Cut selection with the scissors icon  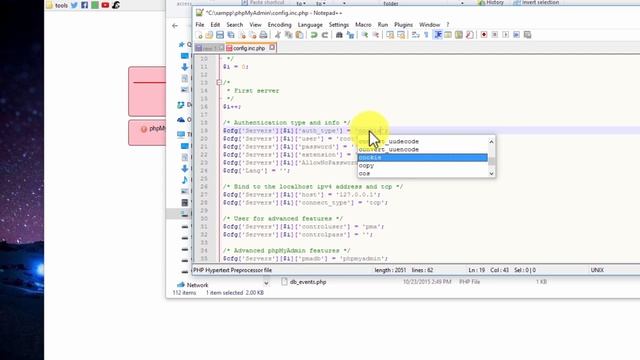[x=278, y=35]
